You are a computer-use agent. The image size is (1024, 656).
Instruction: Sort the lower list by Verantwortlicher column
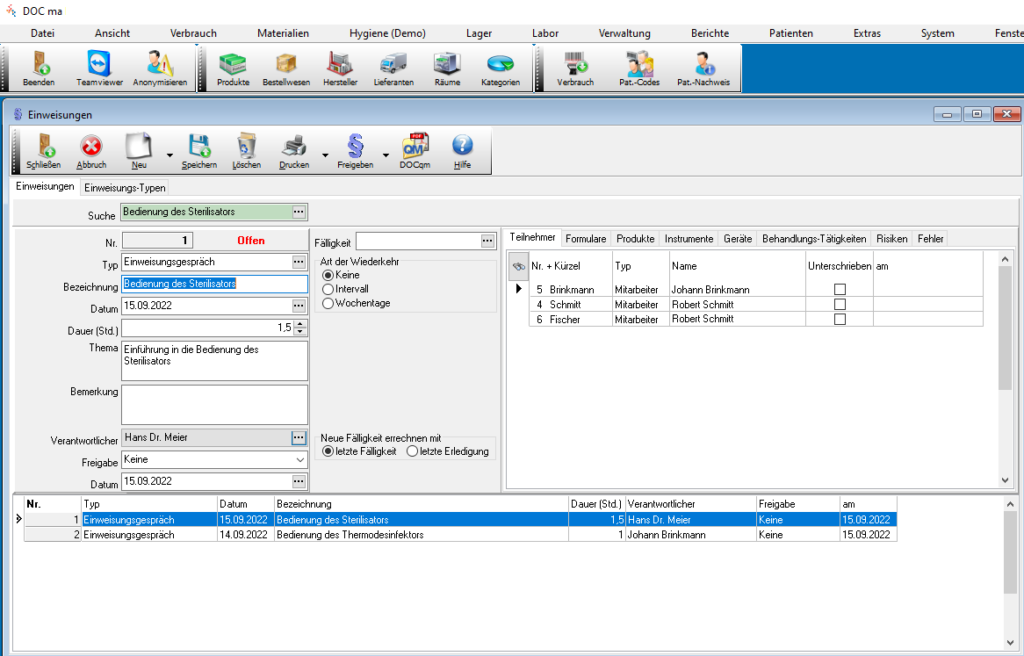(691, 504)
